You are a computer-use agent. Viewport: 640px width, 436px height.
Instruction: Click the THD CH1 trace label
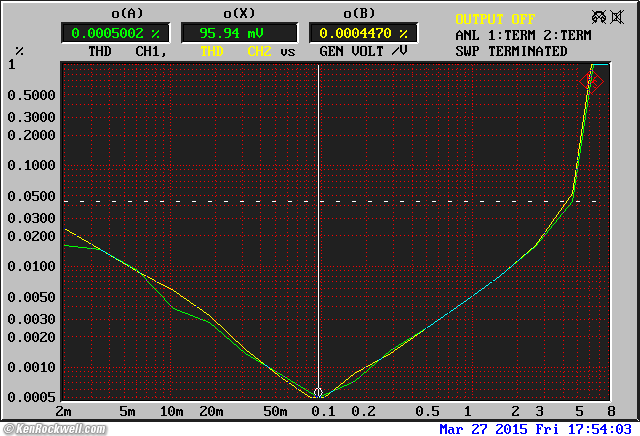click(127, 51)
